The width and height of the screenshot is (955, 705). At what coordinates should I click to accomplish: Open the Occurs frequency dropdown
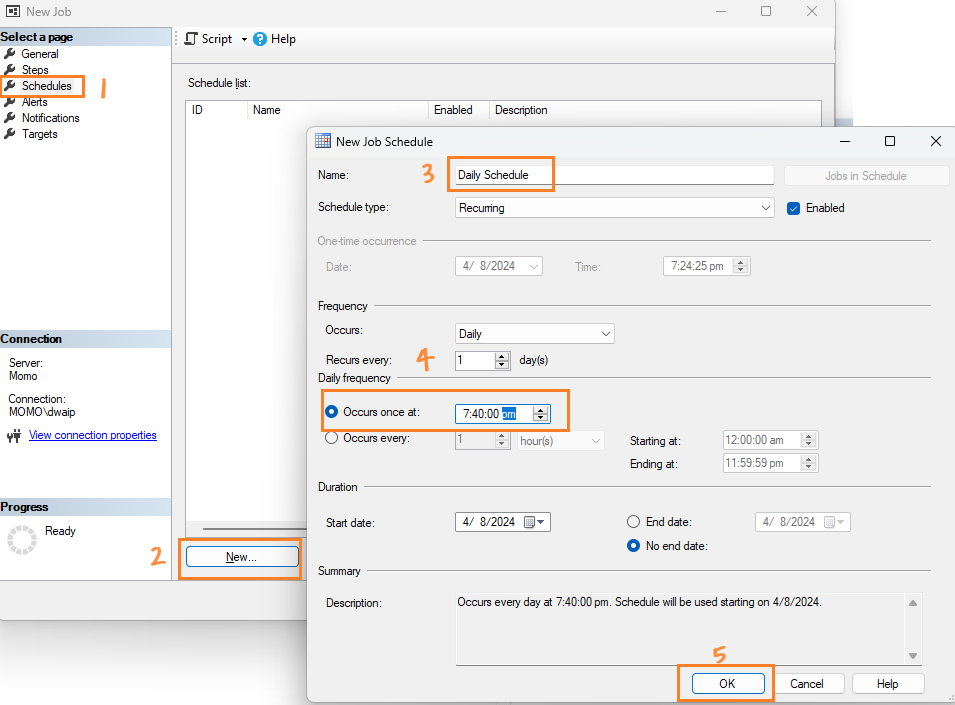535,334
